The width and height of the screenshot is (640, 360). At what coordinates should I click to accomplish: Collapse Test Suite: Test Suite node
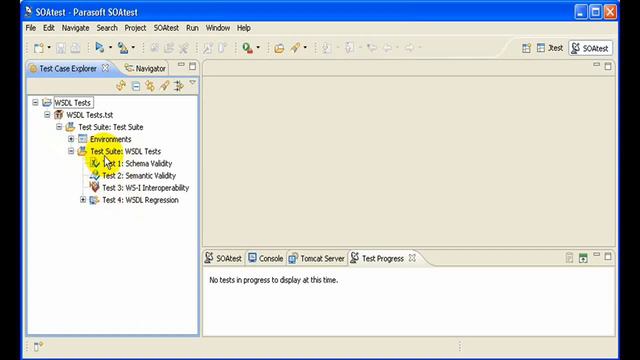59,127
